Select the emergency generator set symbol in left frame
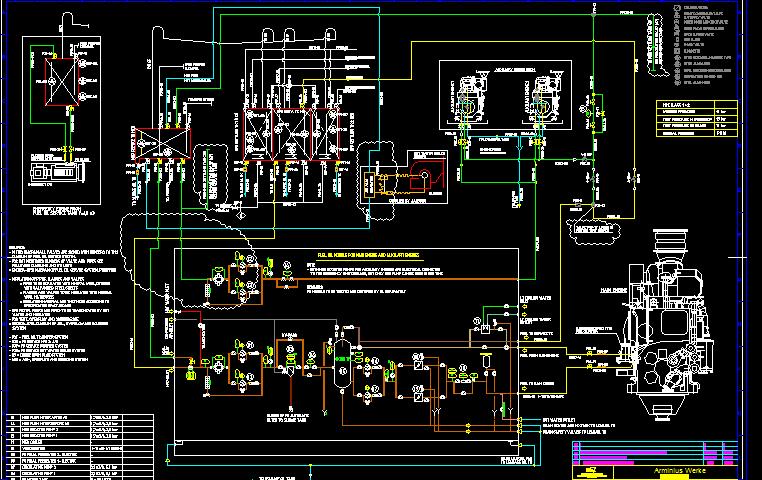Screen dimensions: 762x480 pyautogui.click(x=56, y=172)
